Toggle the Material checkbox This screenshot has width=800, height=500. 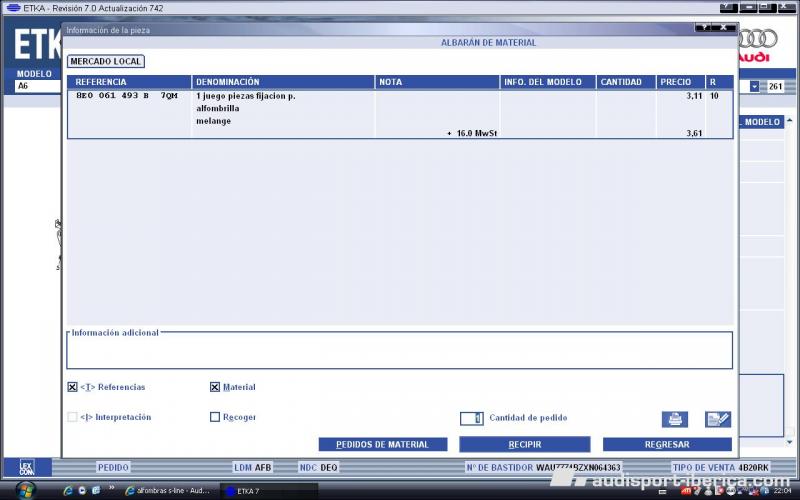click(x=215, y=387)
